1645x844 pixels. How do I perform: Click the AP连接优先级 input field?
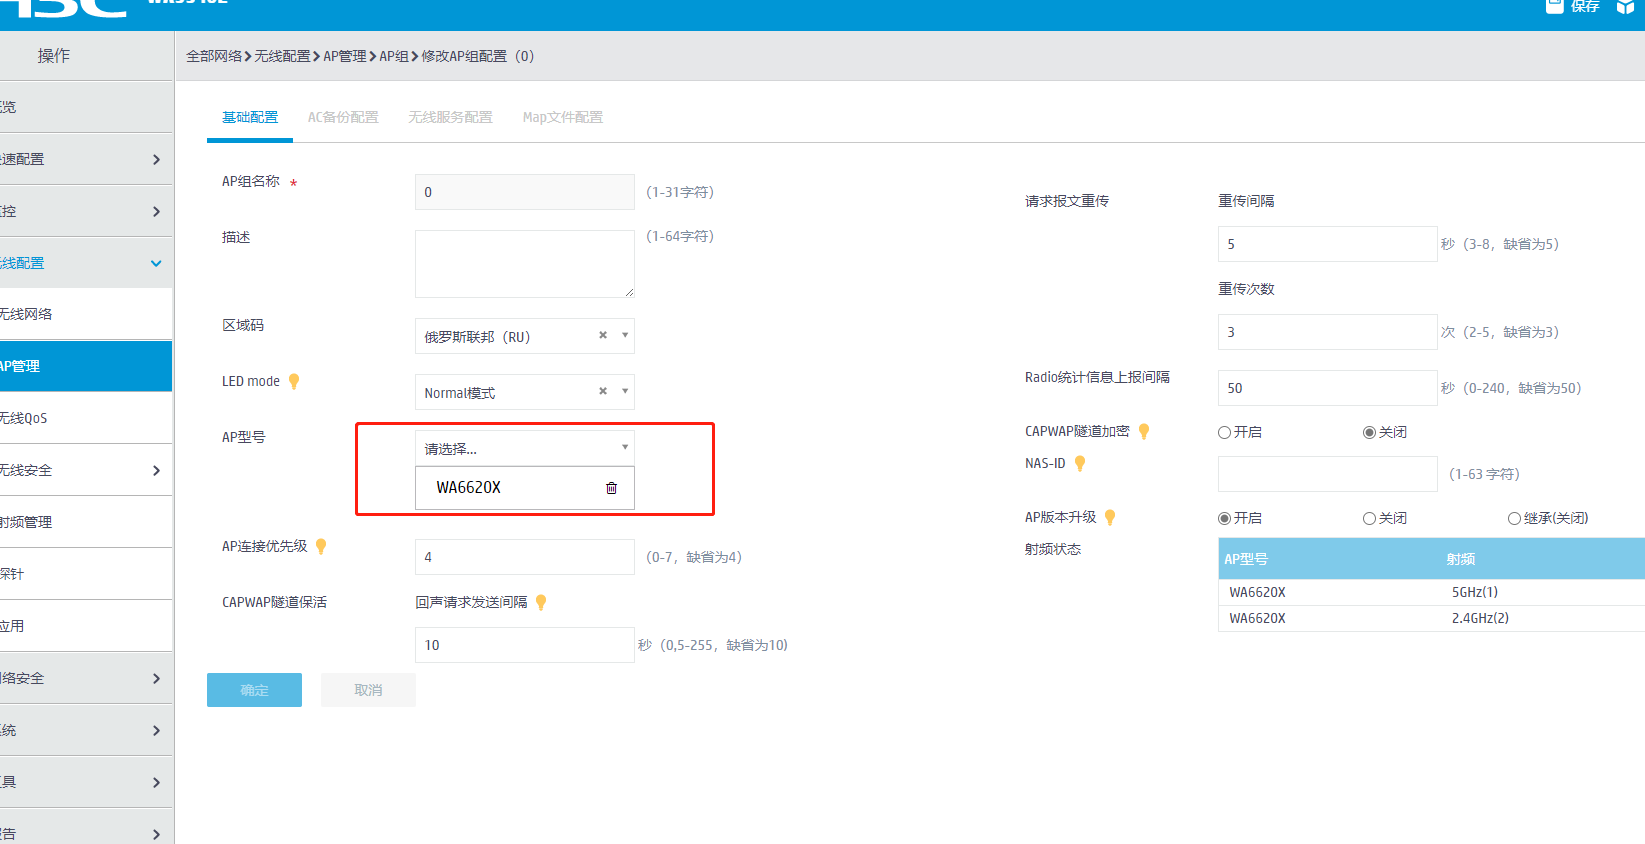coord(525,557)
